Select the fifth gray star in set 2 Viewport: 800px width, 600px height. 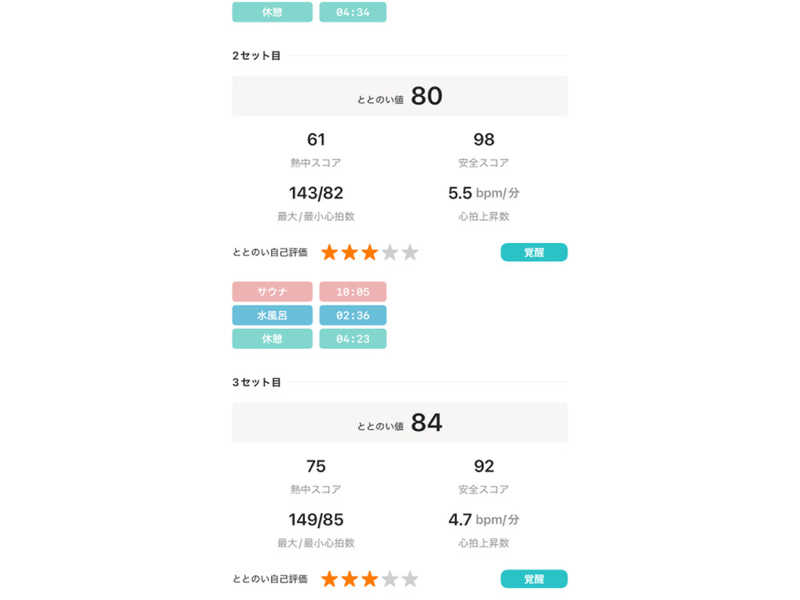[x=410, y=252]
